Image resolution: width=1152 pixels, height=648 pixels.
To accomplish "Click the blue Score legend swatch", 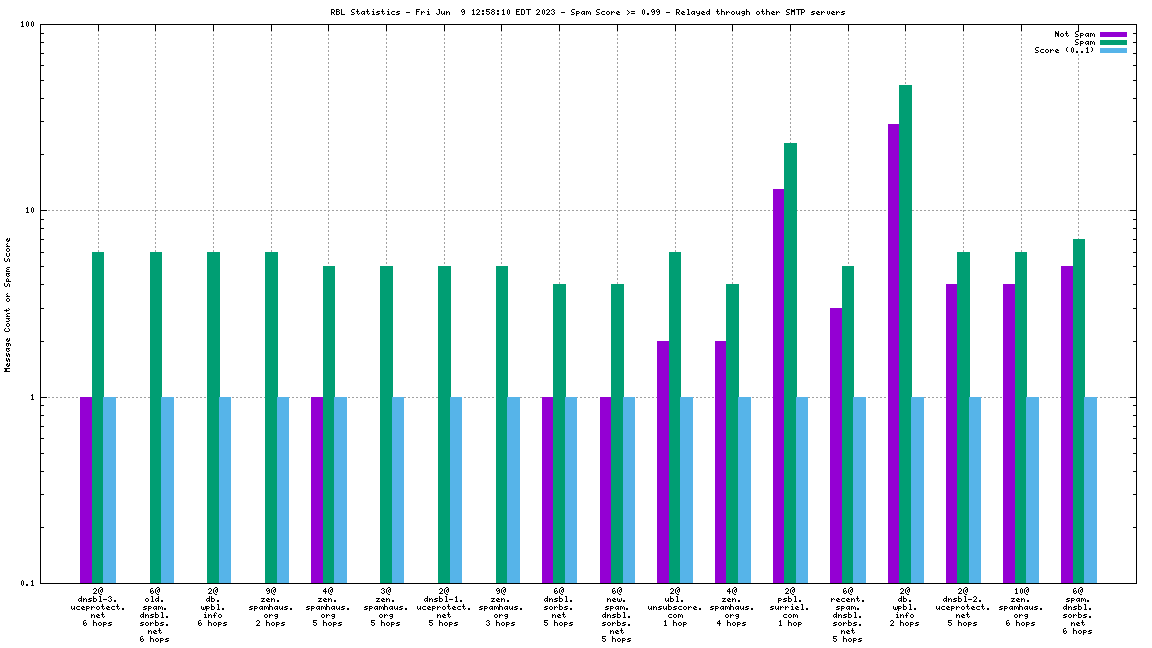I will (1113, 50).
